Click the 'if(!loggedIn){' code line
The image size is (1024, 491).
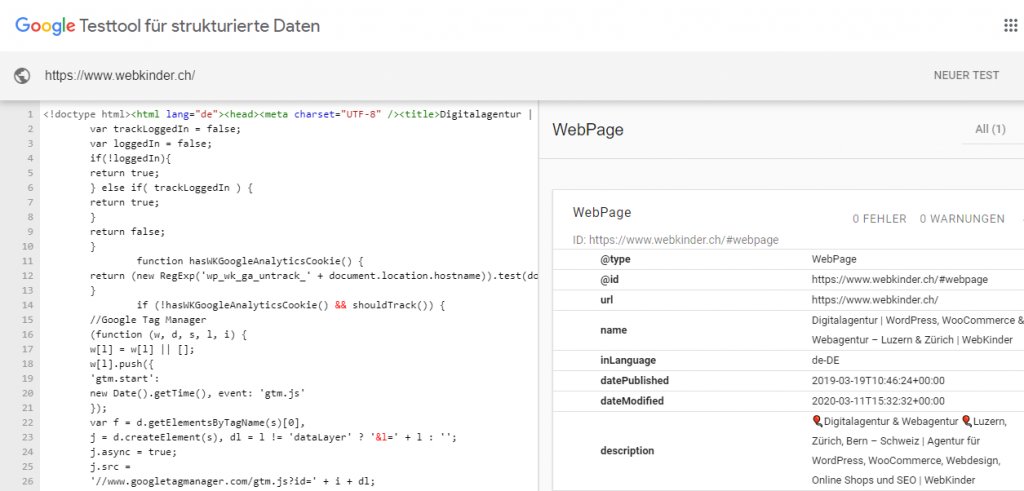(x=130, y=158)
